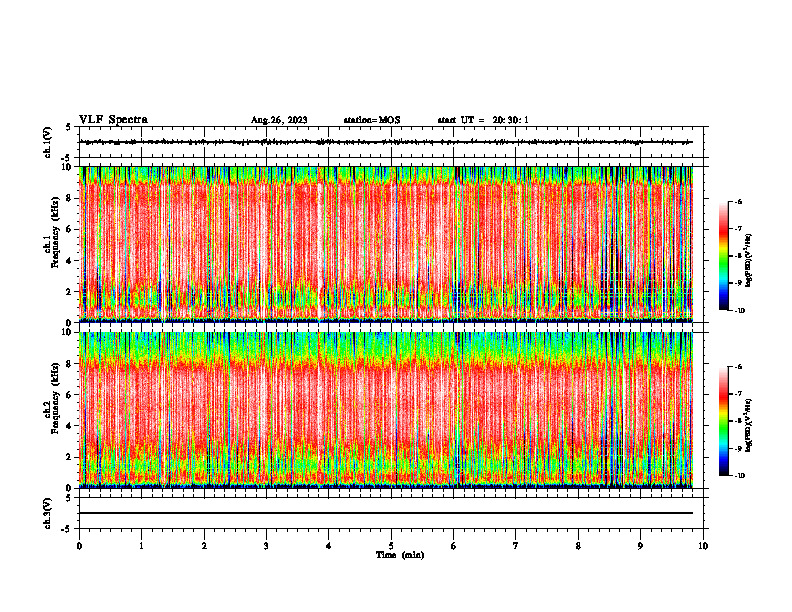792x612 pixels.
Task: Click the time axis tick label "1"
Action: coord(141,546)
